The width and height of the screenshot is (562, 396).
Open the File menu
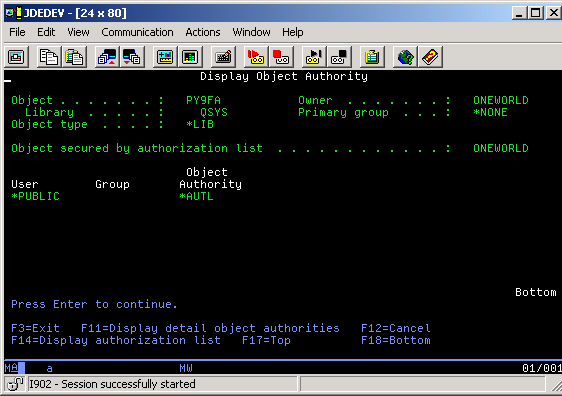(x=17, y=32)
